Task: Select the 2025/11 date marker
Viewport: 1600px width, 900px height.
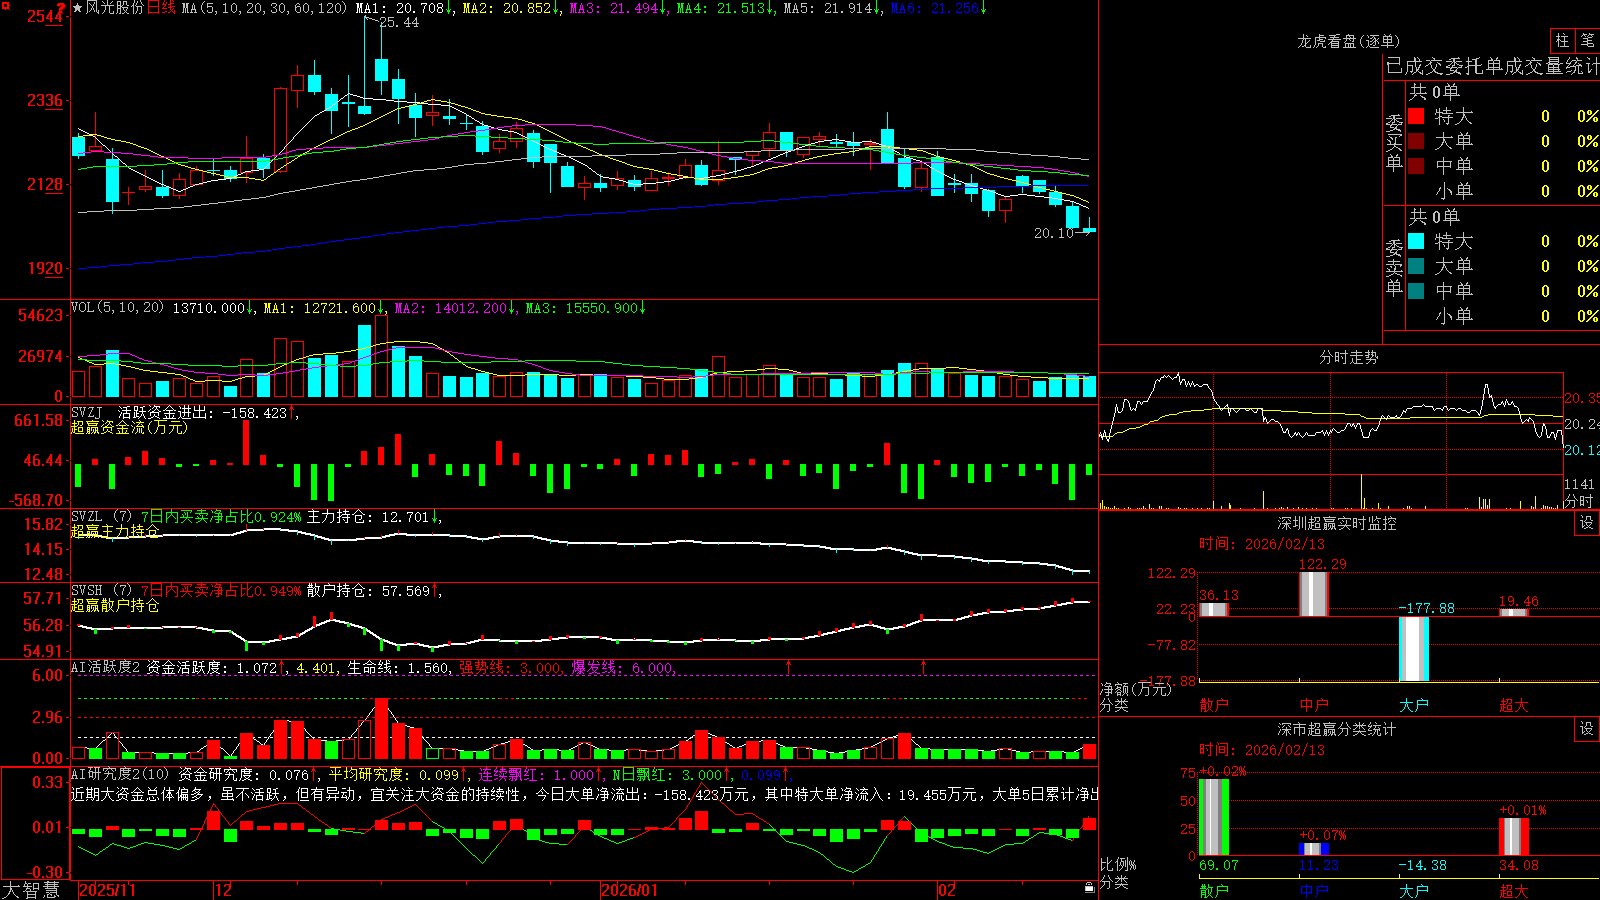Action: (x=107, y=890)
